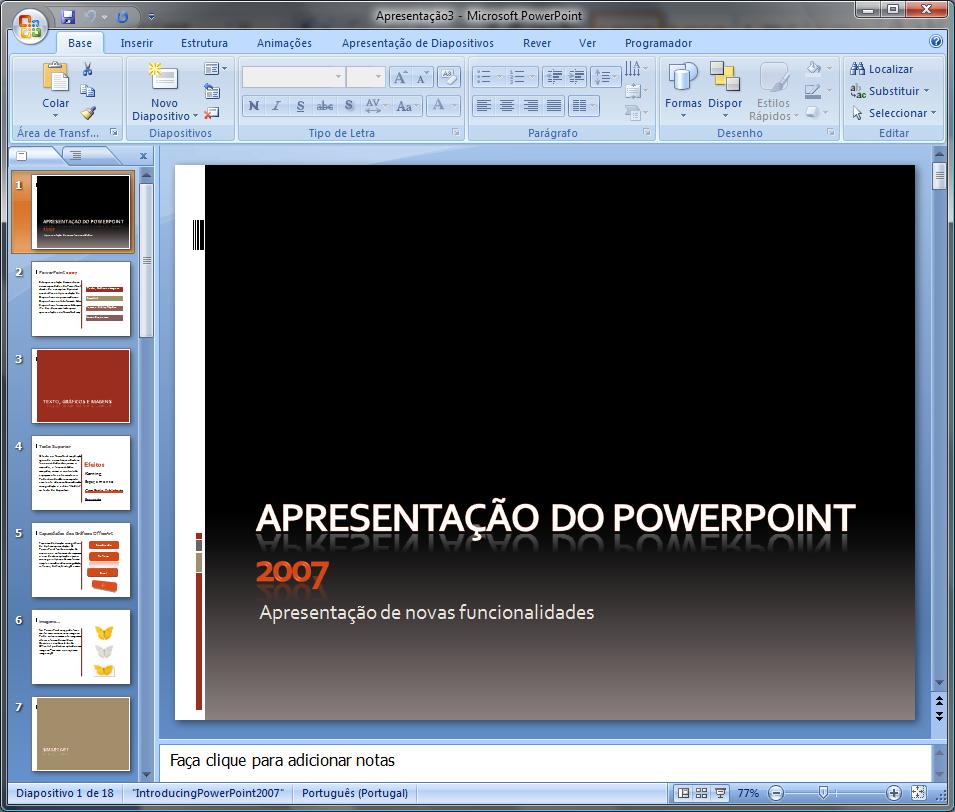
Task: Open Formas shapes gallery
Action: tap(683, 90)
